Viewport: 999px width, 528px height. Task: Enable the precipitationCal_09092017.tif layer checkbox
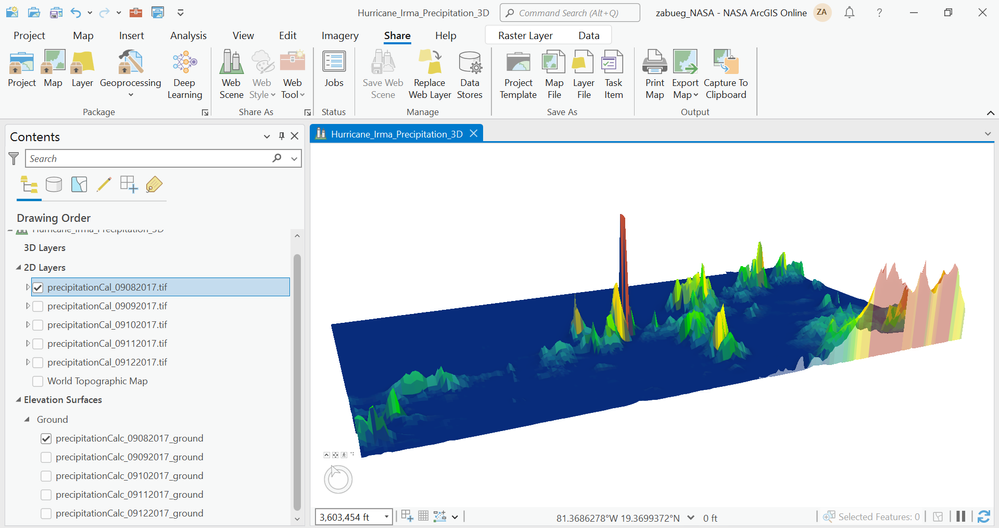[x=38, y=306]
